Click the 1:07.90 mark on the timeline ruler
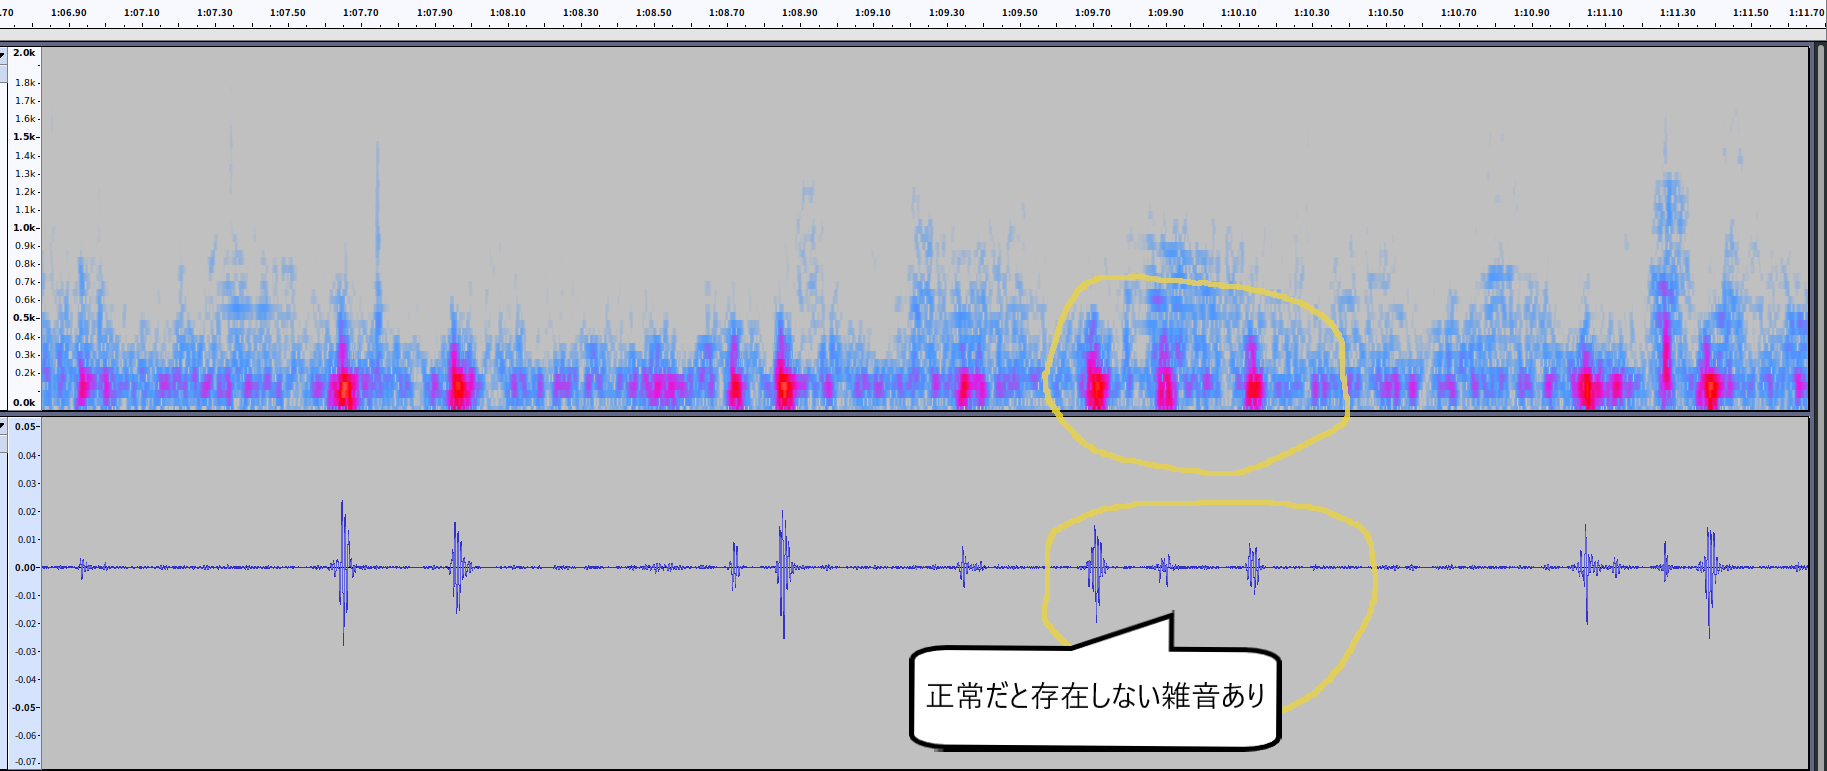This screenshot has width=1827, height=771. (435, 13)
